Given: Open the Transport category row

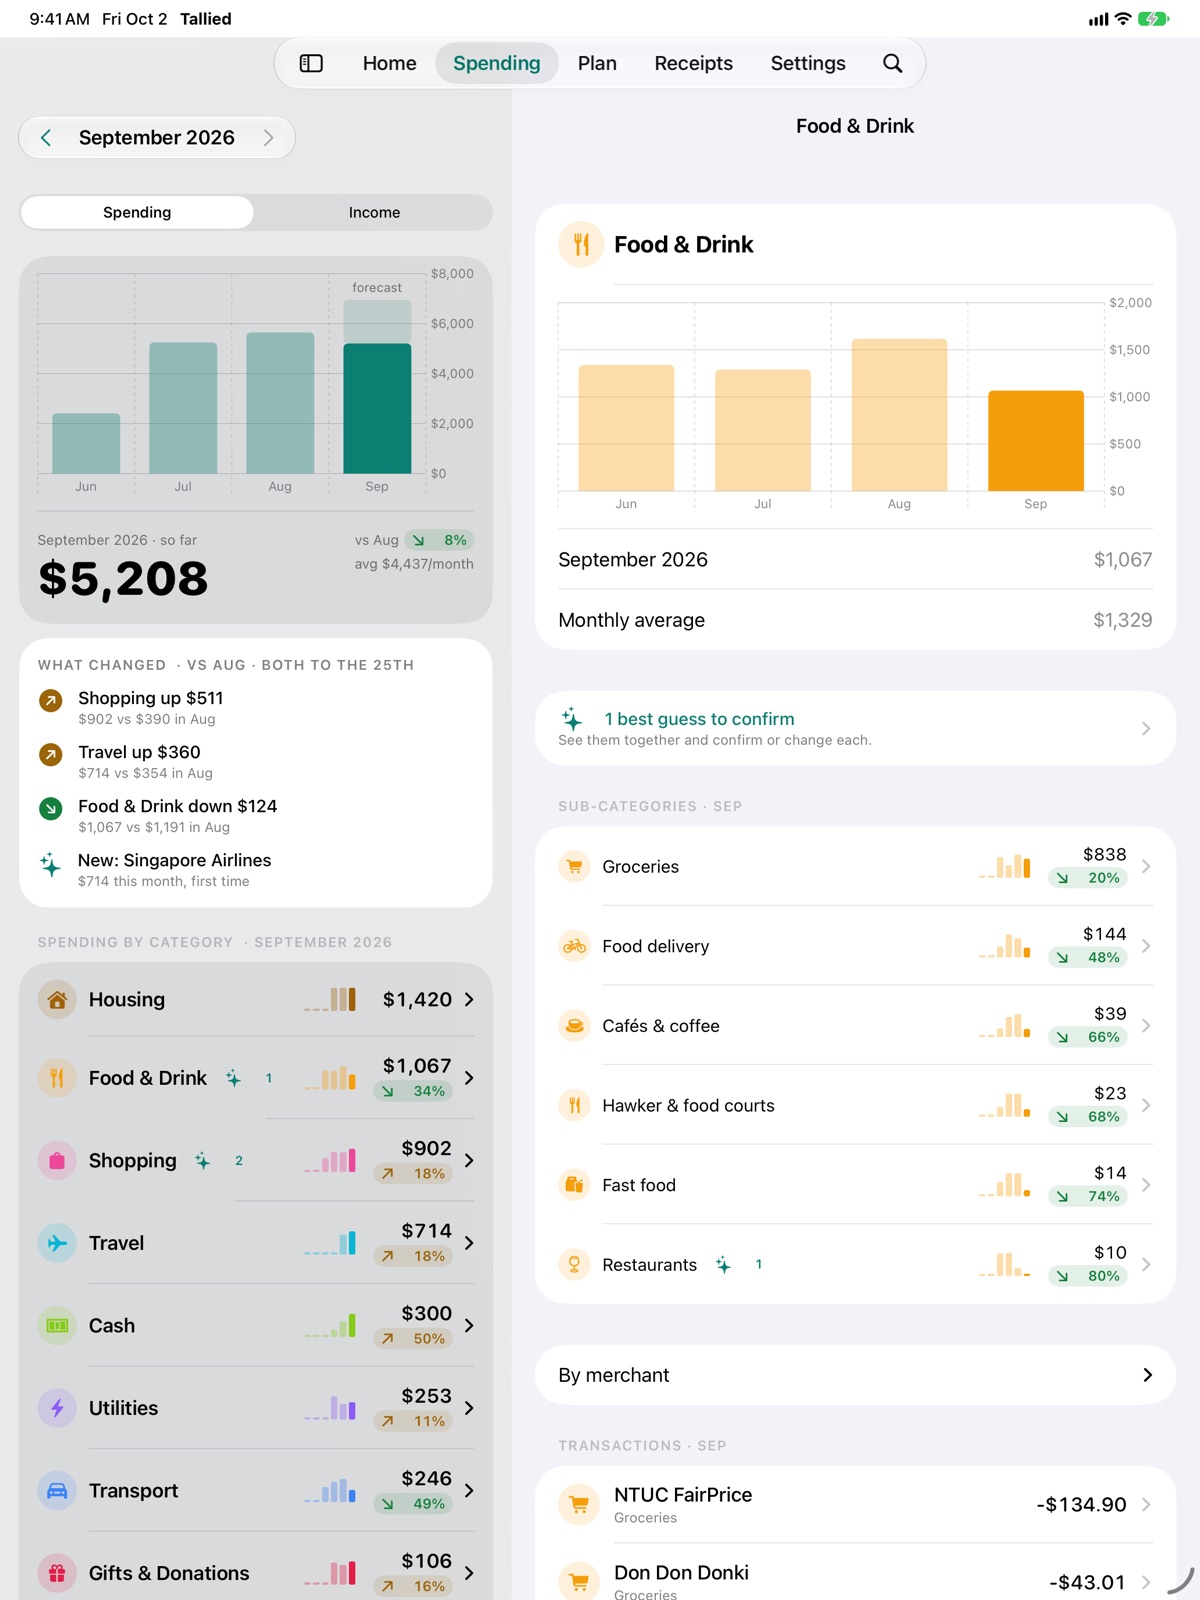Looking at the screenshot, I should (256, 1490).
